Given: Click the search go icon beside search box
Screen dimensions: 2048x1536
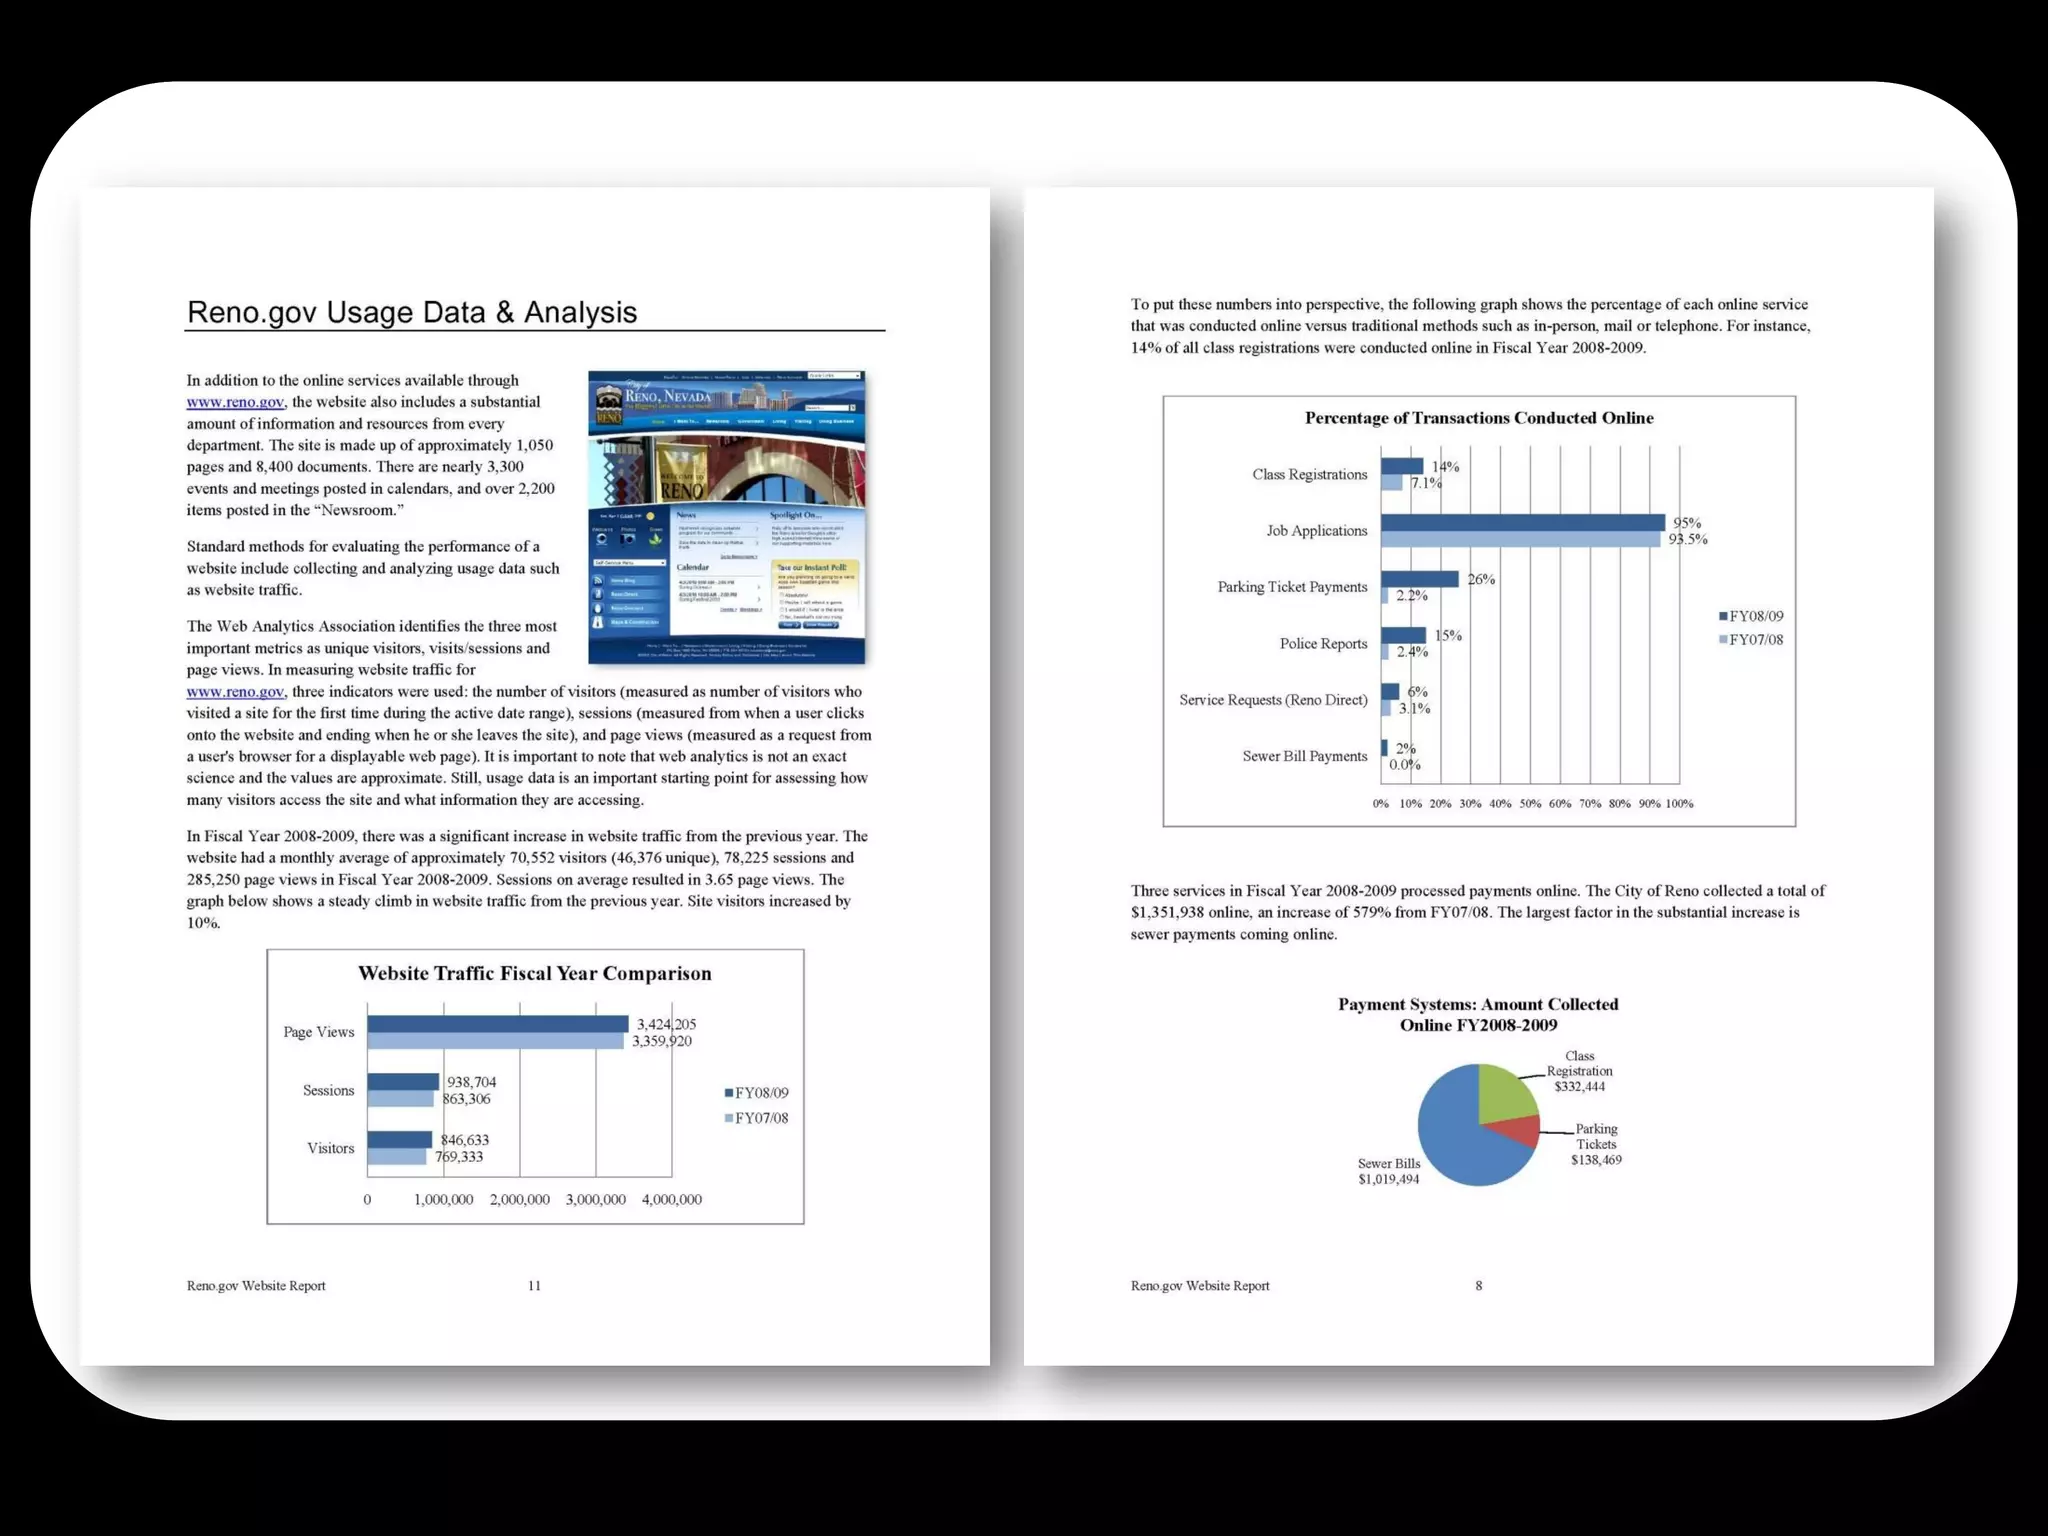Looking at the screenshot, I should [853, 408].
